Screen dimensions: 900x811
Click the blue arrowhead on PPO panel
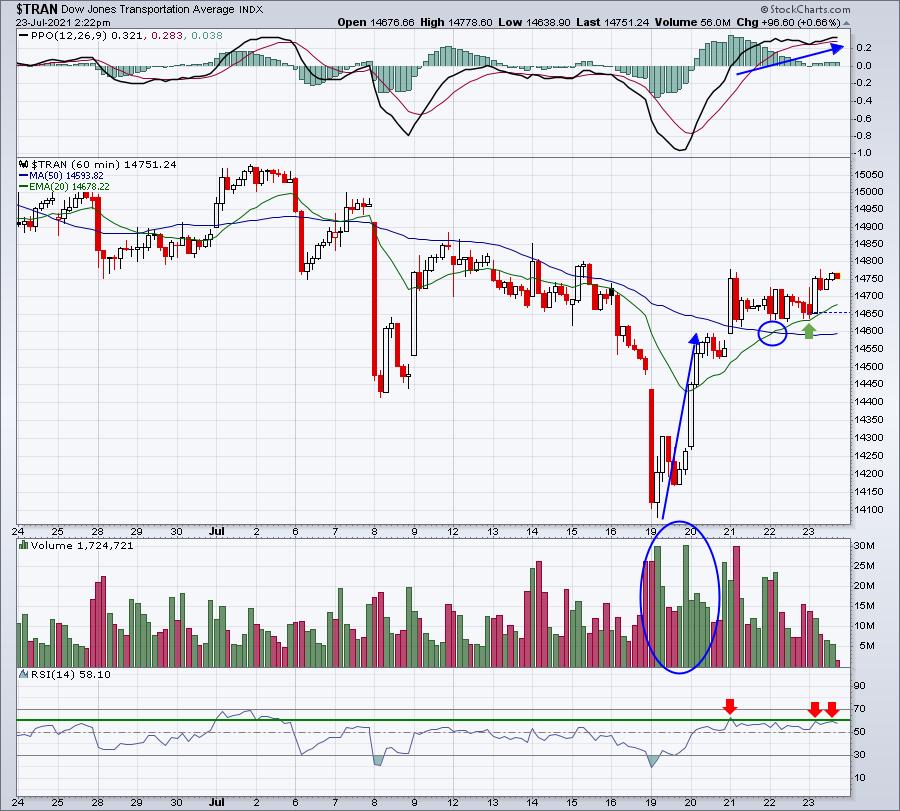[836, 49]
